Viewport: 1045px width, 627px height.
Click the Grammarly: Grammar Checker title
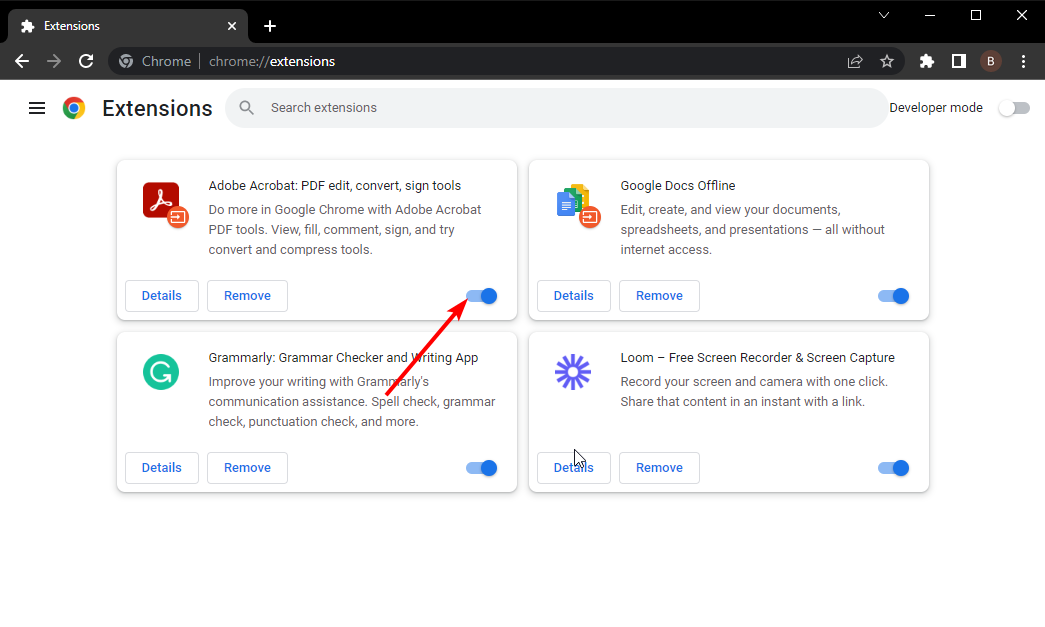click(x=343, y=358)
